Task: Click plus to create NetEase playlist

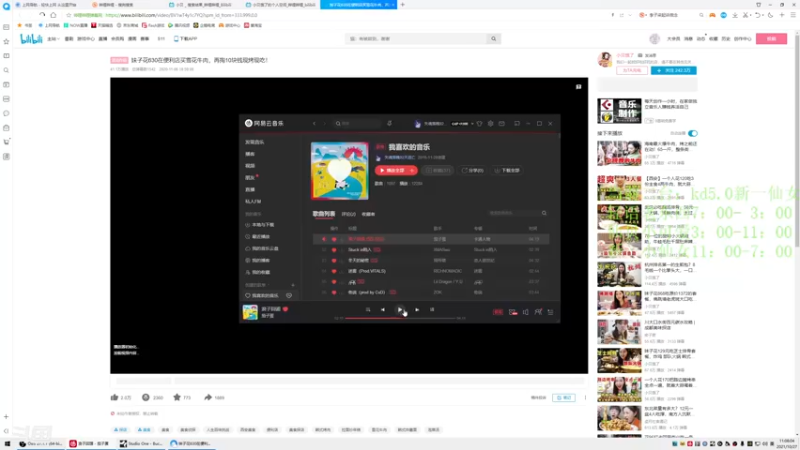Action: (x=293, y=285)
